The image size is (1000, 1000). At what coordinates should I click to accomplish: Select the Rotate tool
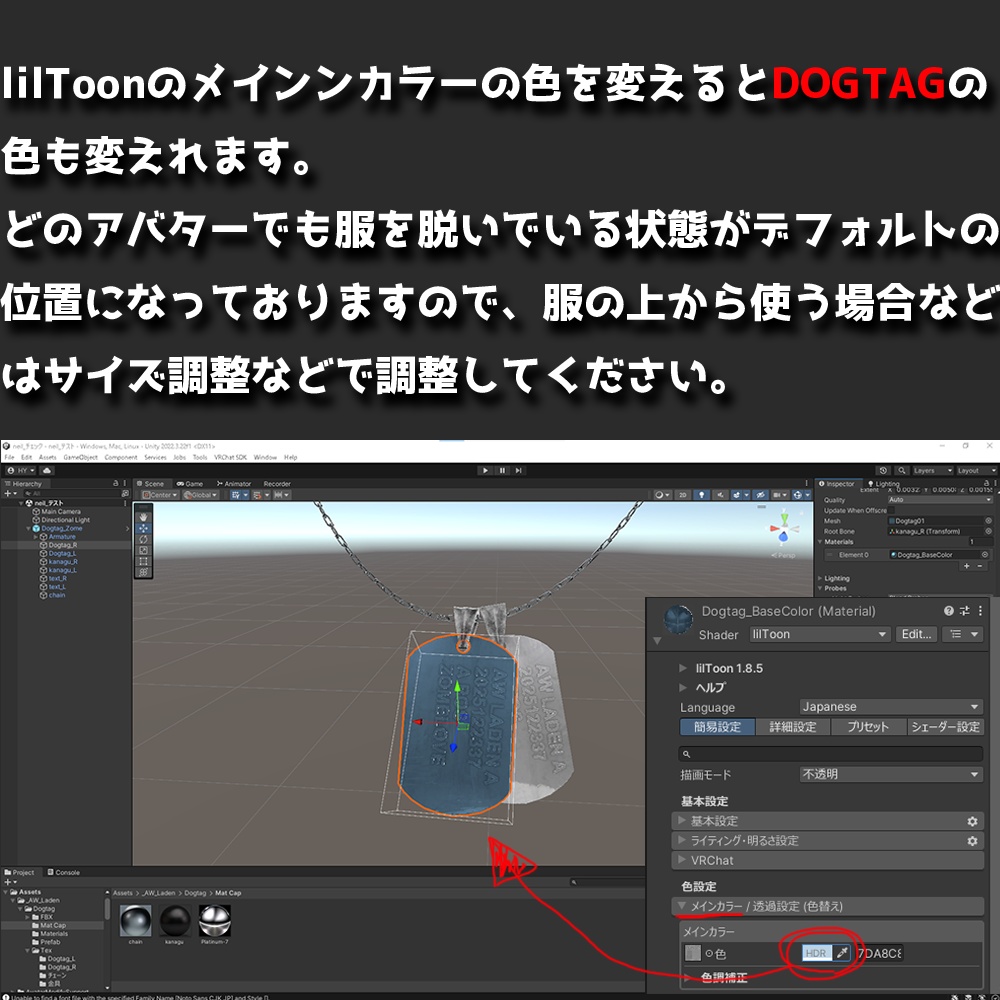144,539
